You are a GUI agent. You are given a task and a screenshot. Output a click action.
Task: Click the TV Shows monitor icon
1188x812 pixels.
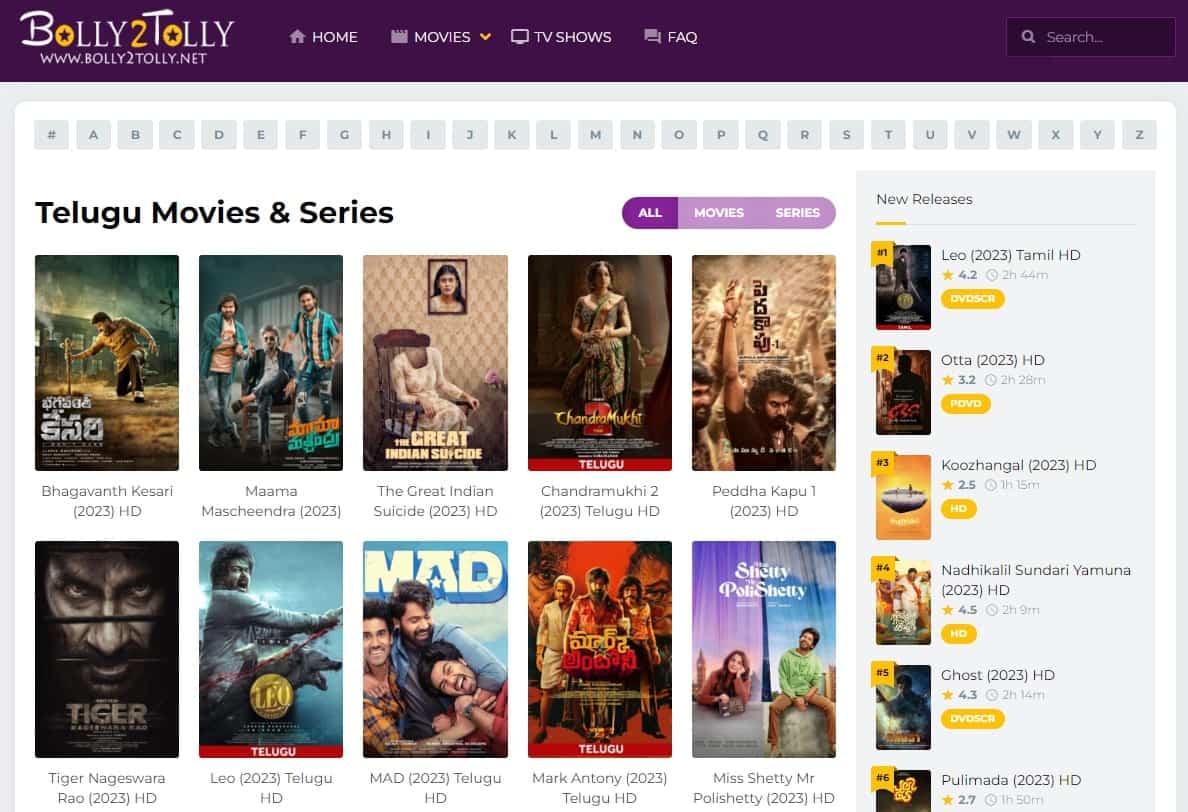[x=519, y=36]
